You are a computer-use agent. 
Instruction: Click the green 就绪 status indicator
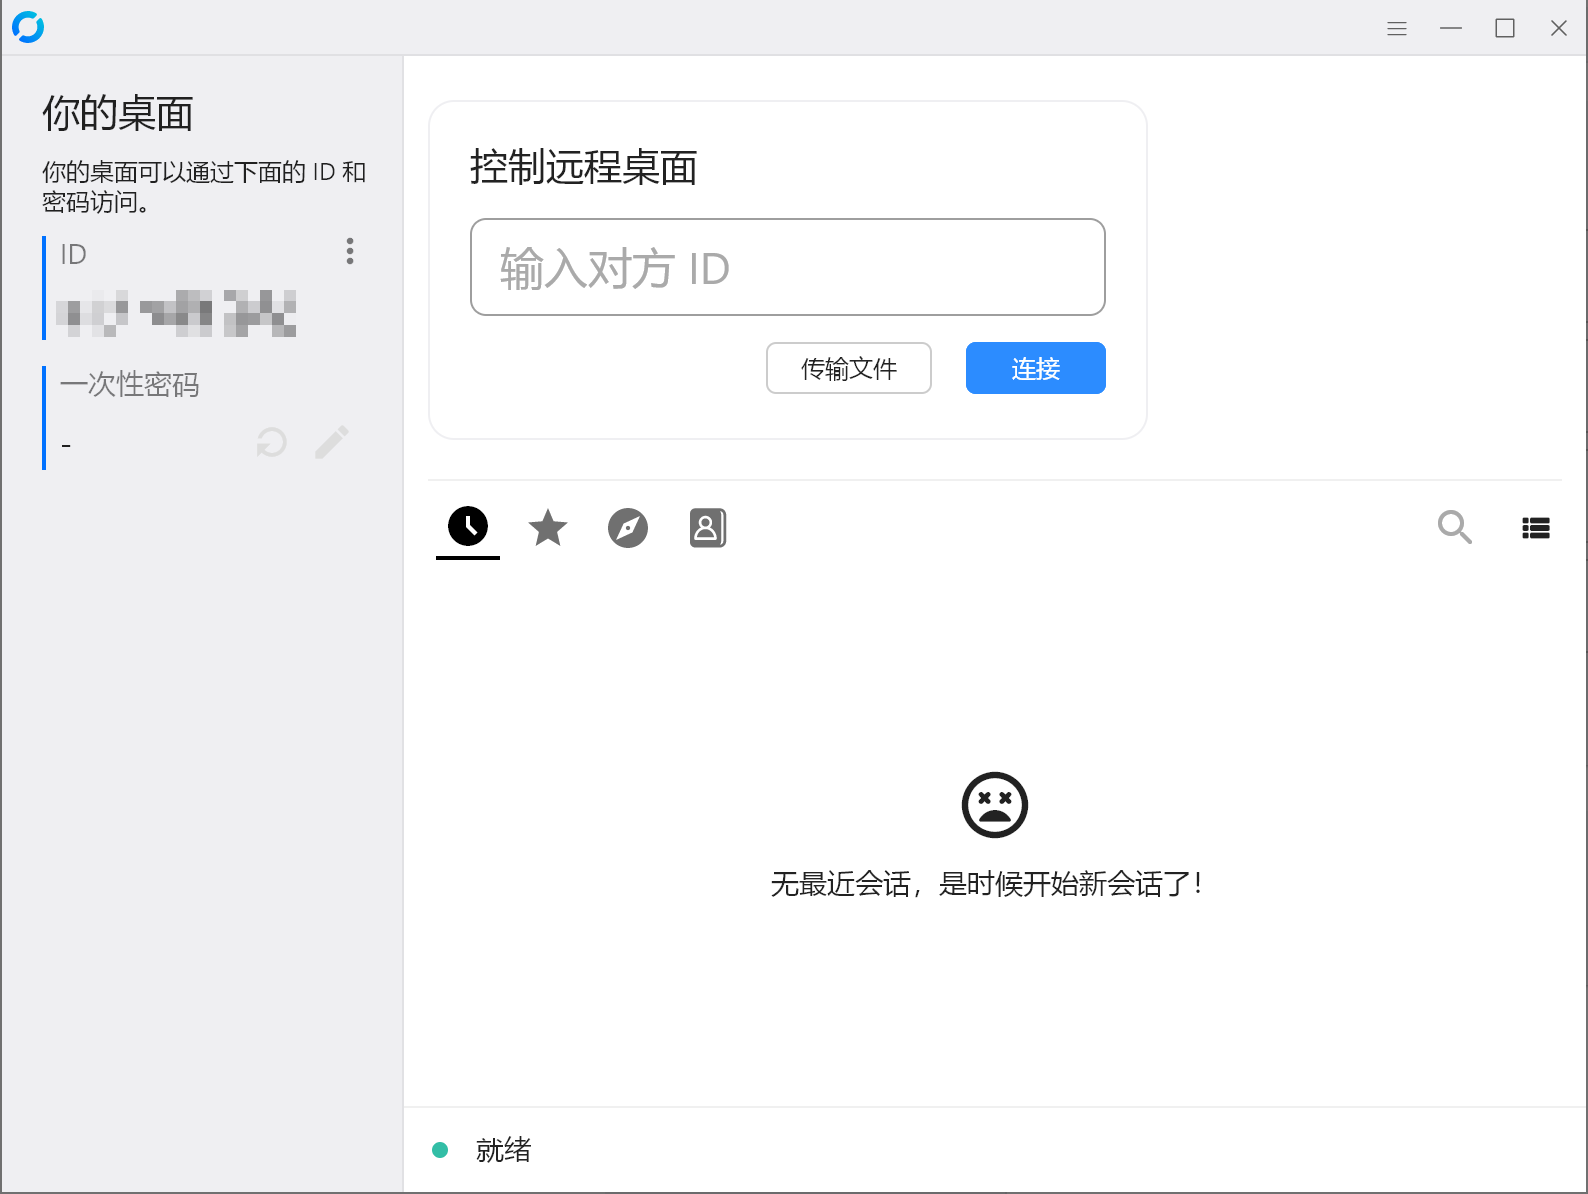coord(440,1150)
